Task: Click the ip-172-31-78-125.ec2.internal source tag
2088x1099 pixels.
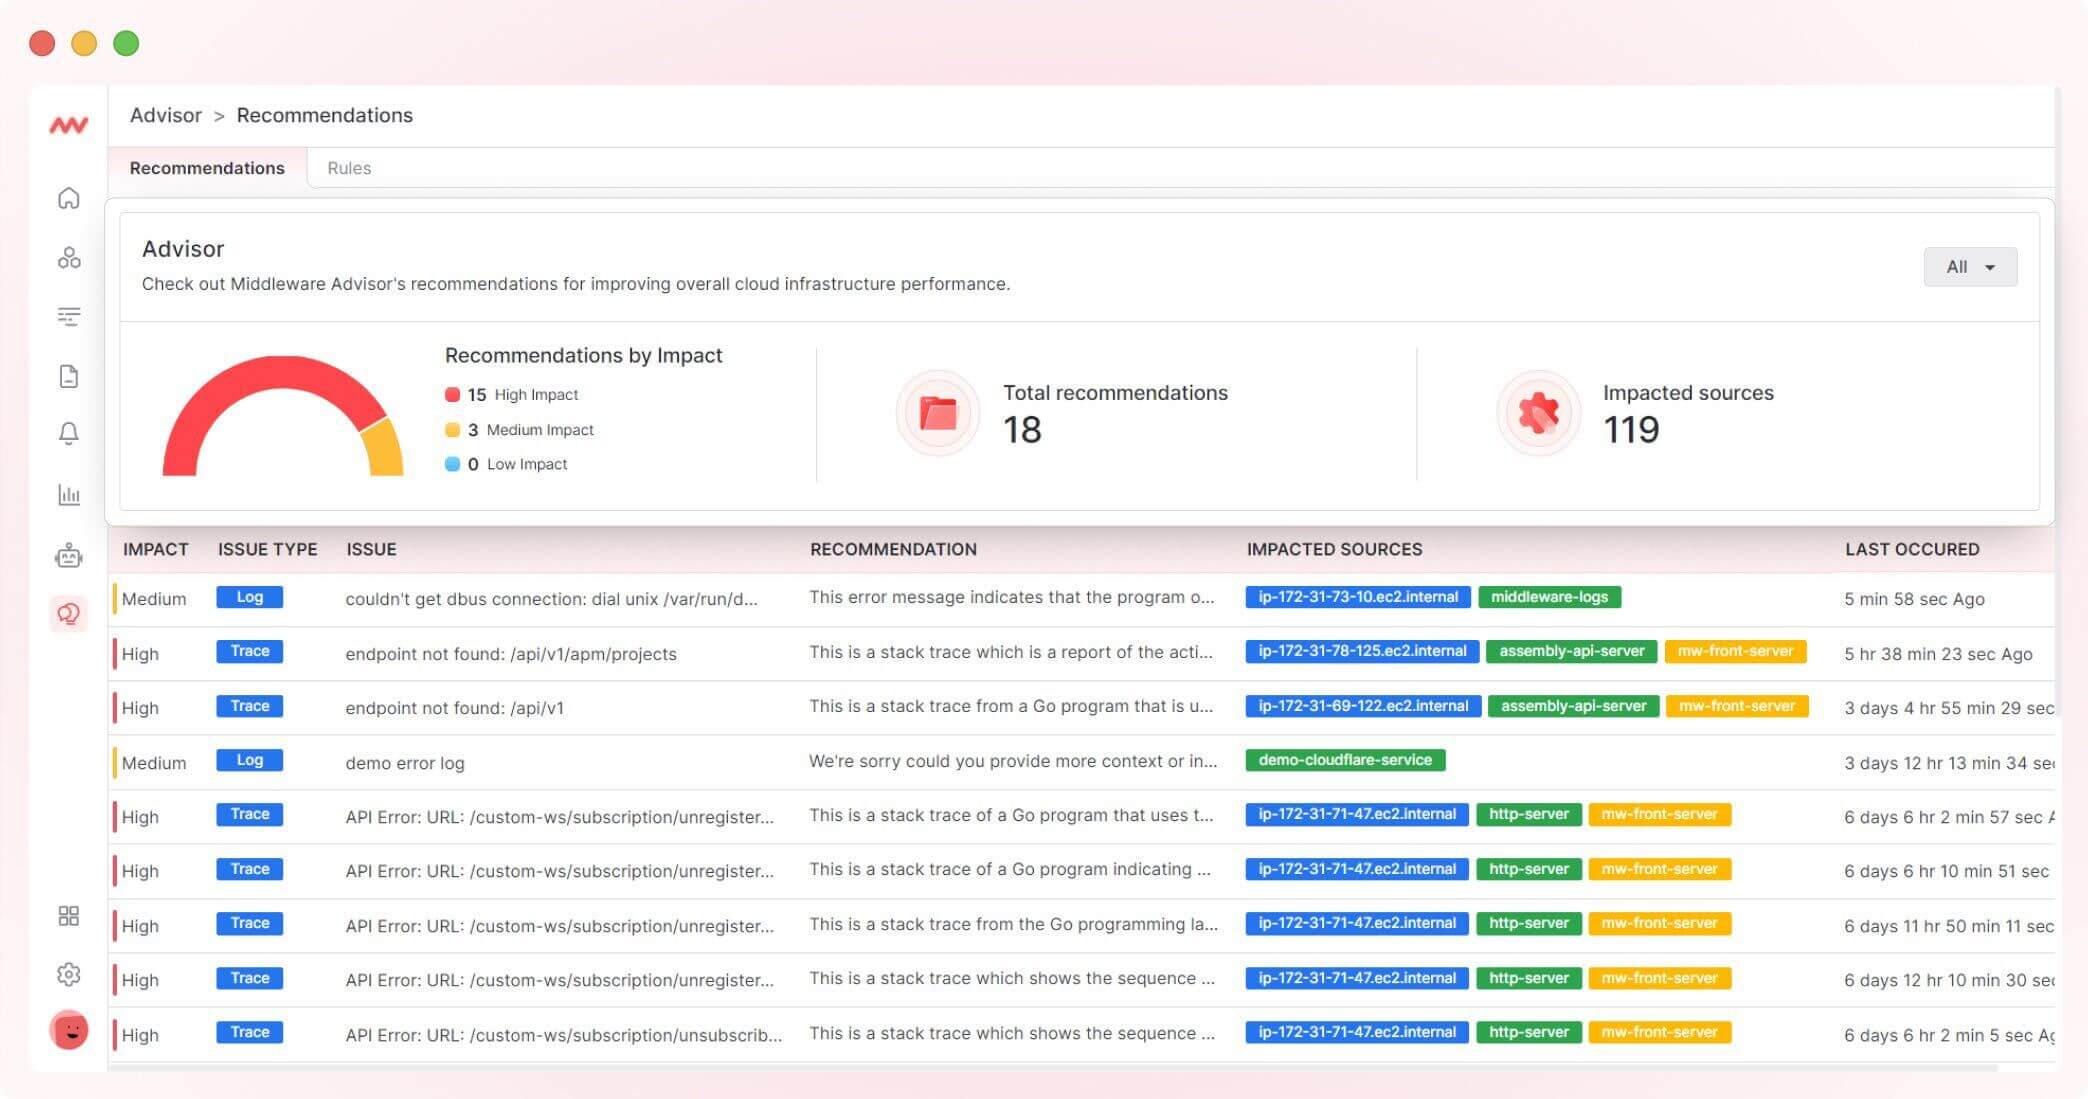Action: tap(1362, 651)
